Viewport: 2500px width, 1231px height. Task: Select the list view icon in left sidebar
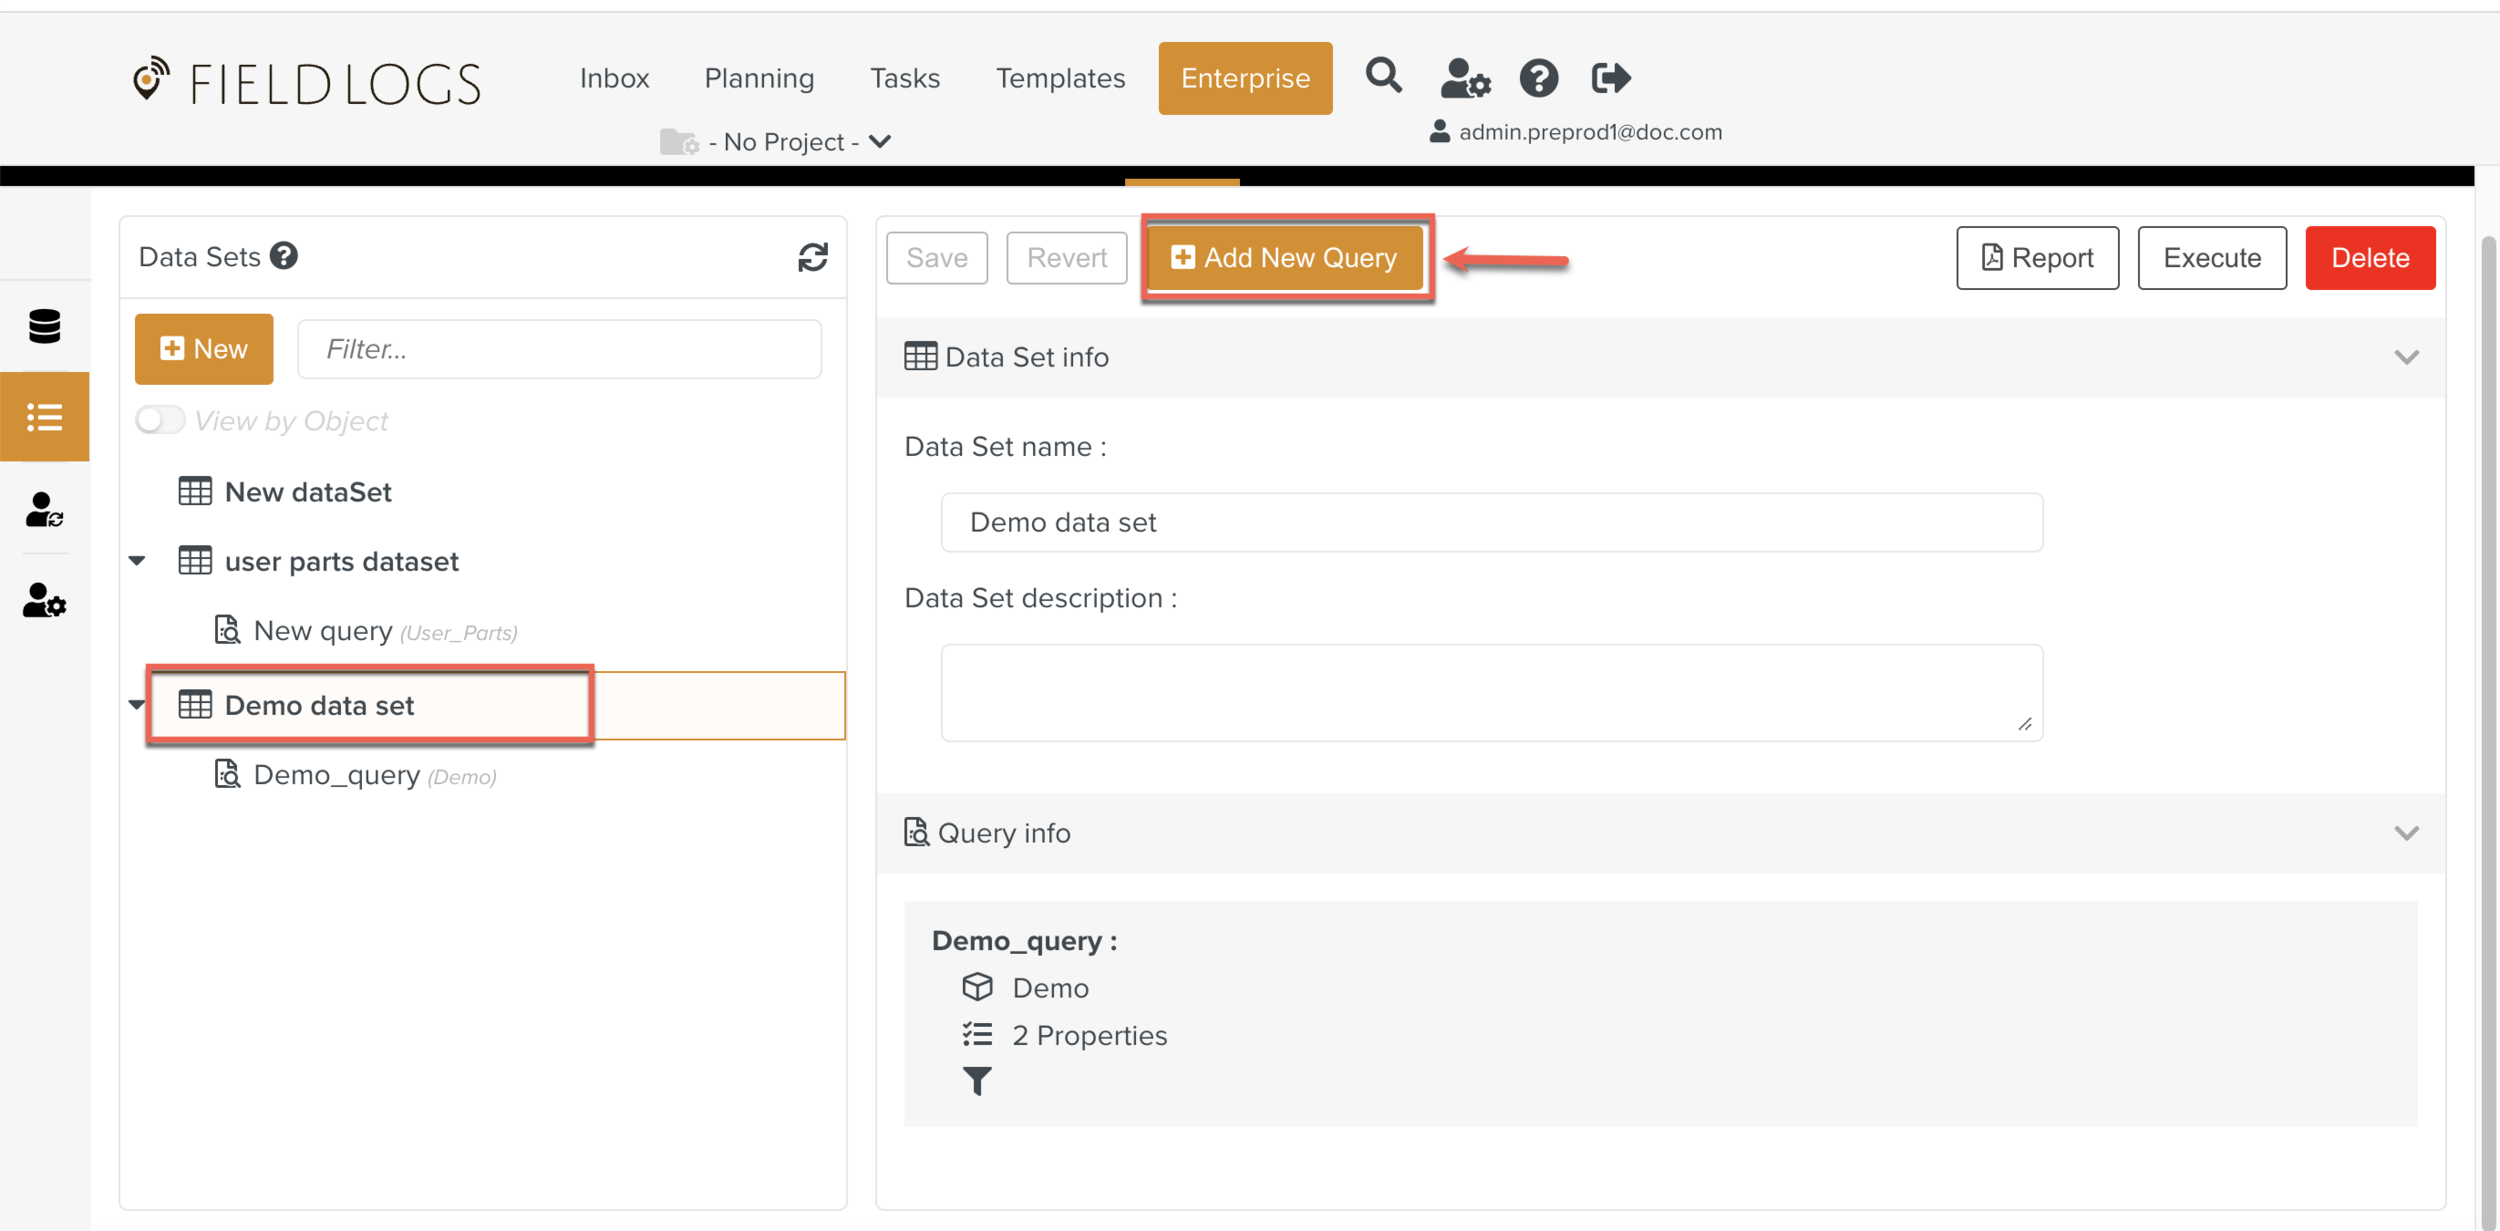tap(45, 417)
